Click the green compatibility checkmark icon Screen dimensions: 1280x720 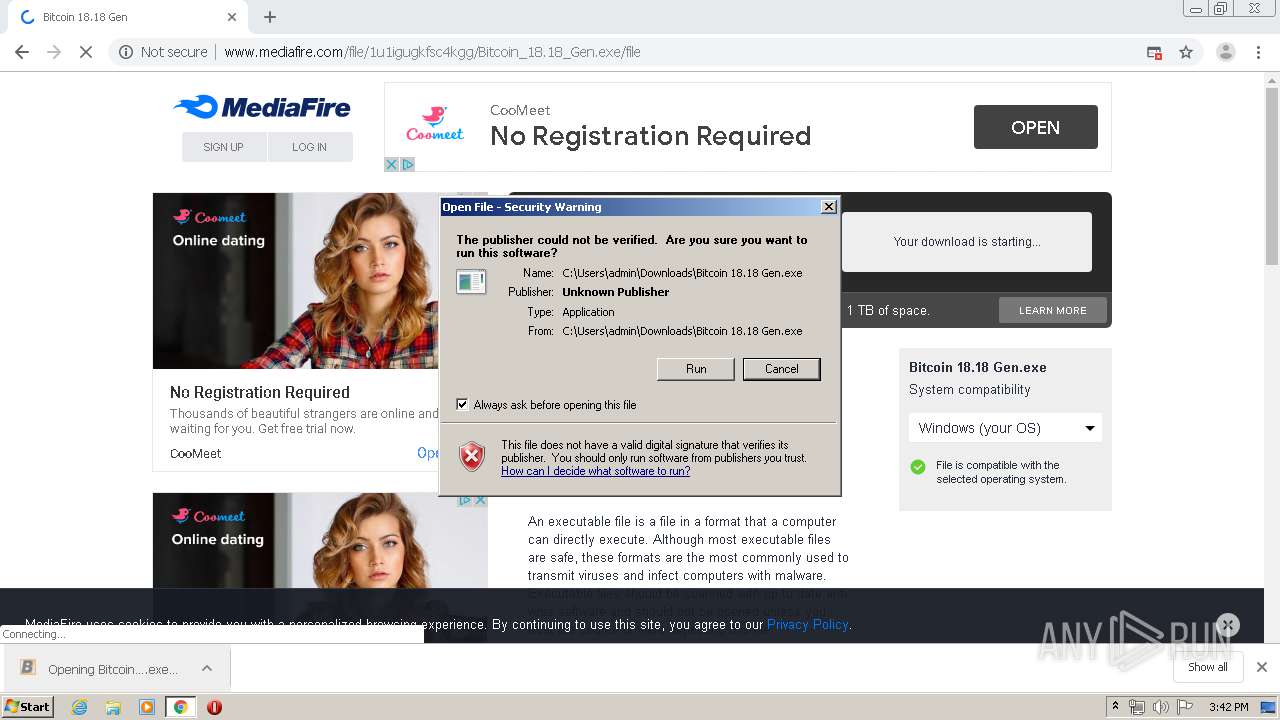coord(918,467)
